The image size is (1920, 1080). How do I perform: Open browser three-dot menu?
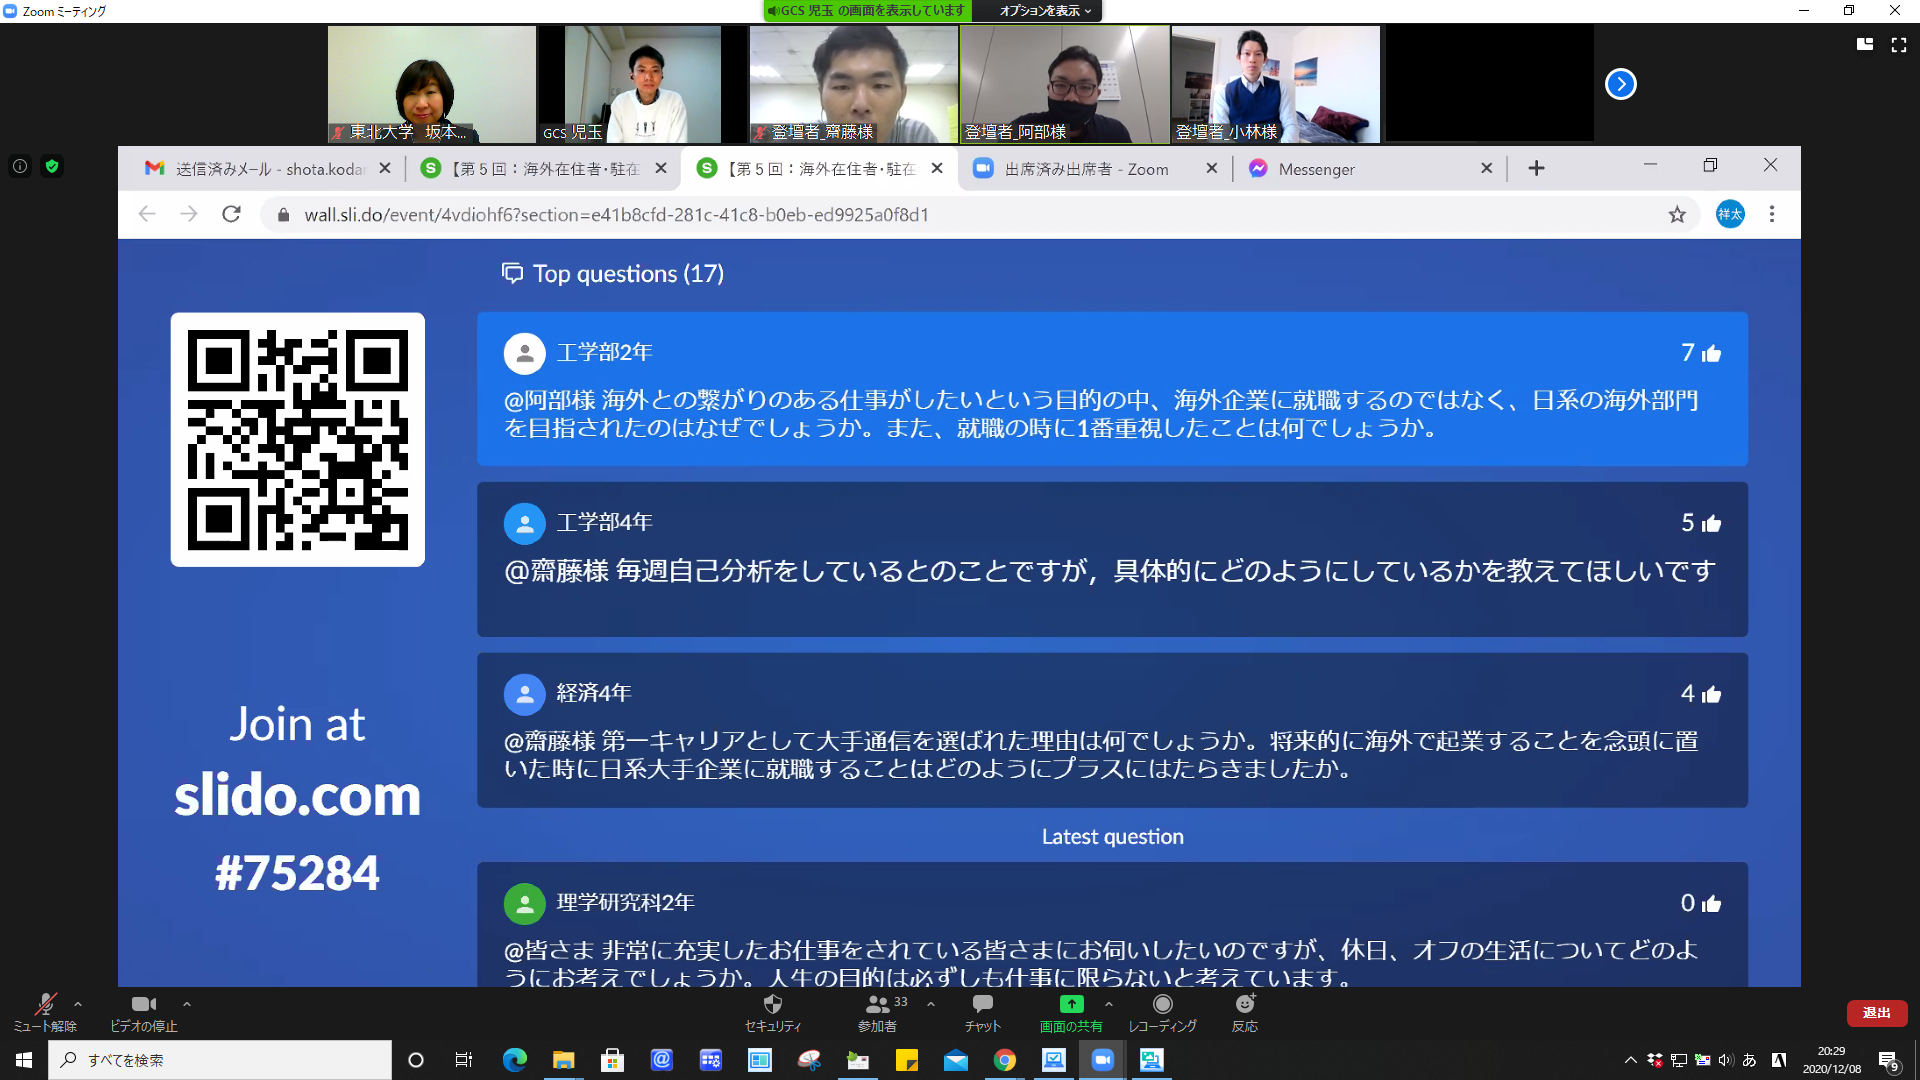(1772, 214)
